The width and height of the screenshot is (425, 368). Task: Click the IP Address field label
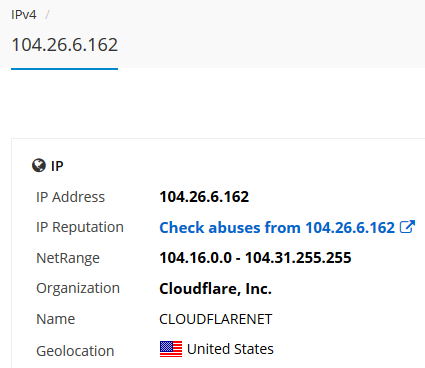point(70,197)
